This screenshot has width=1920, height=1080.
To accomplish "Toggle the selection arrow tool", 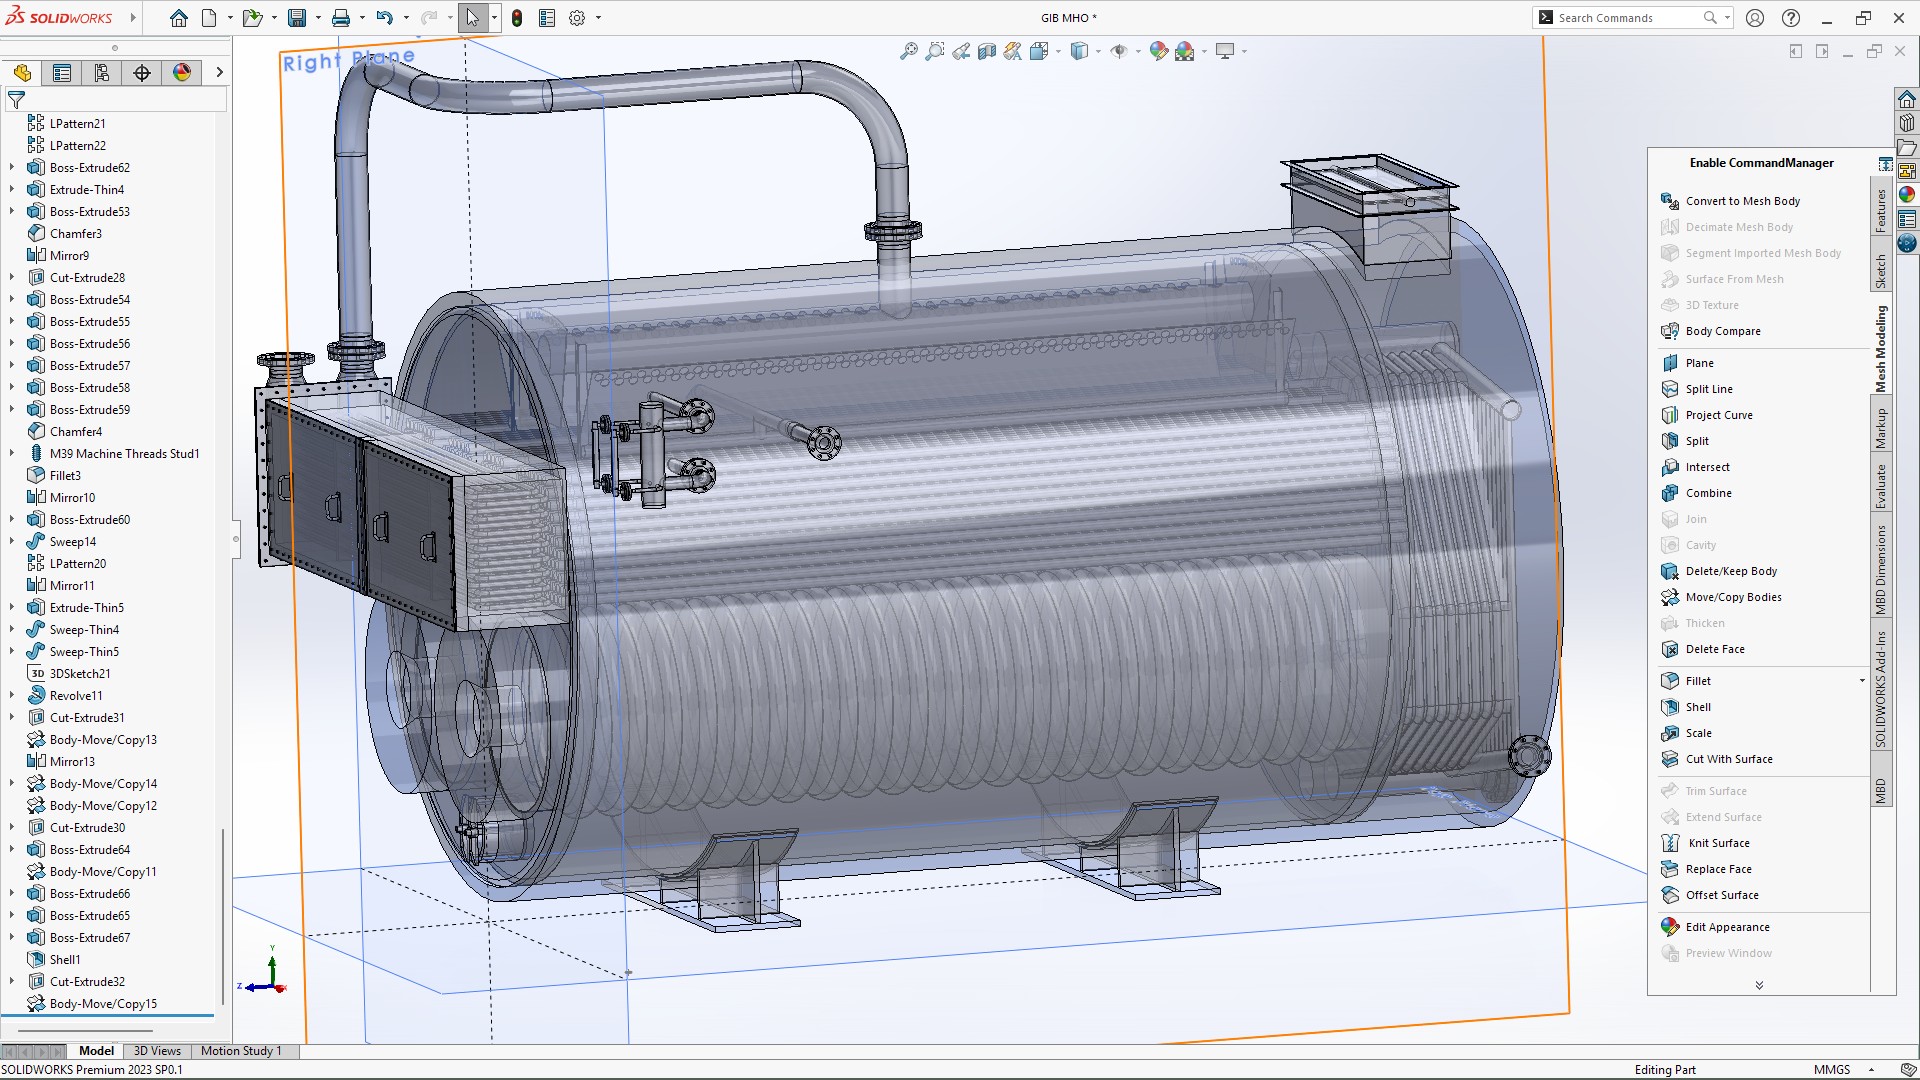I will 472,18.
